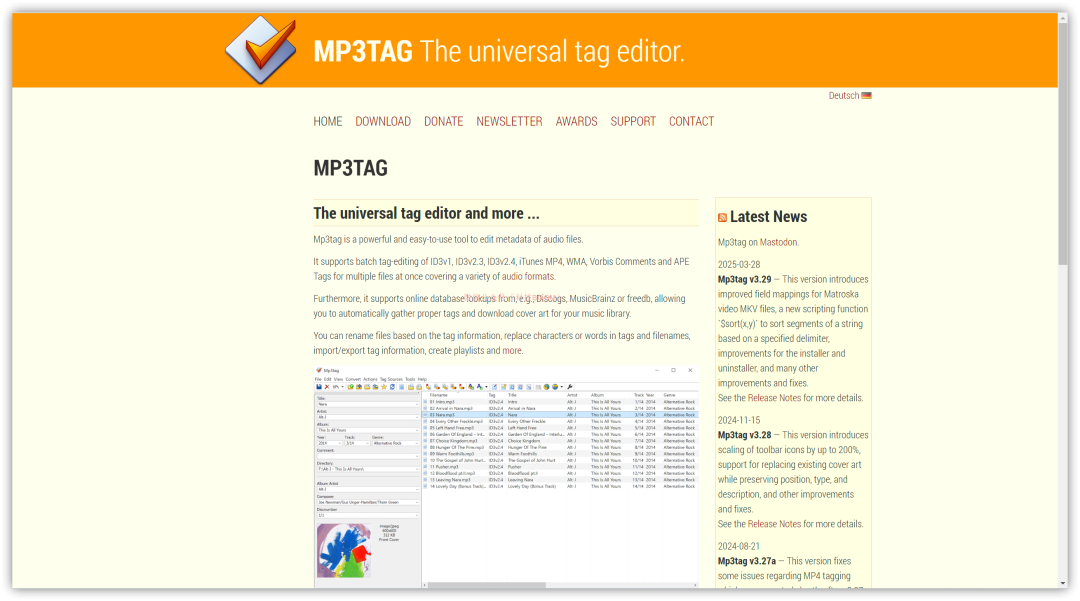This screenshot has width=1080, height=601.
Task: Click the Mp3tag application screenshot
Action: coord(506,476)
